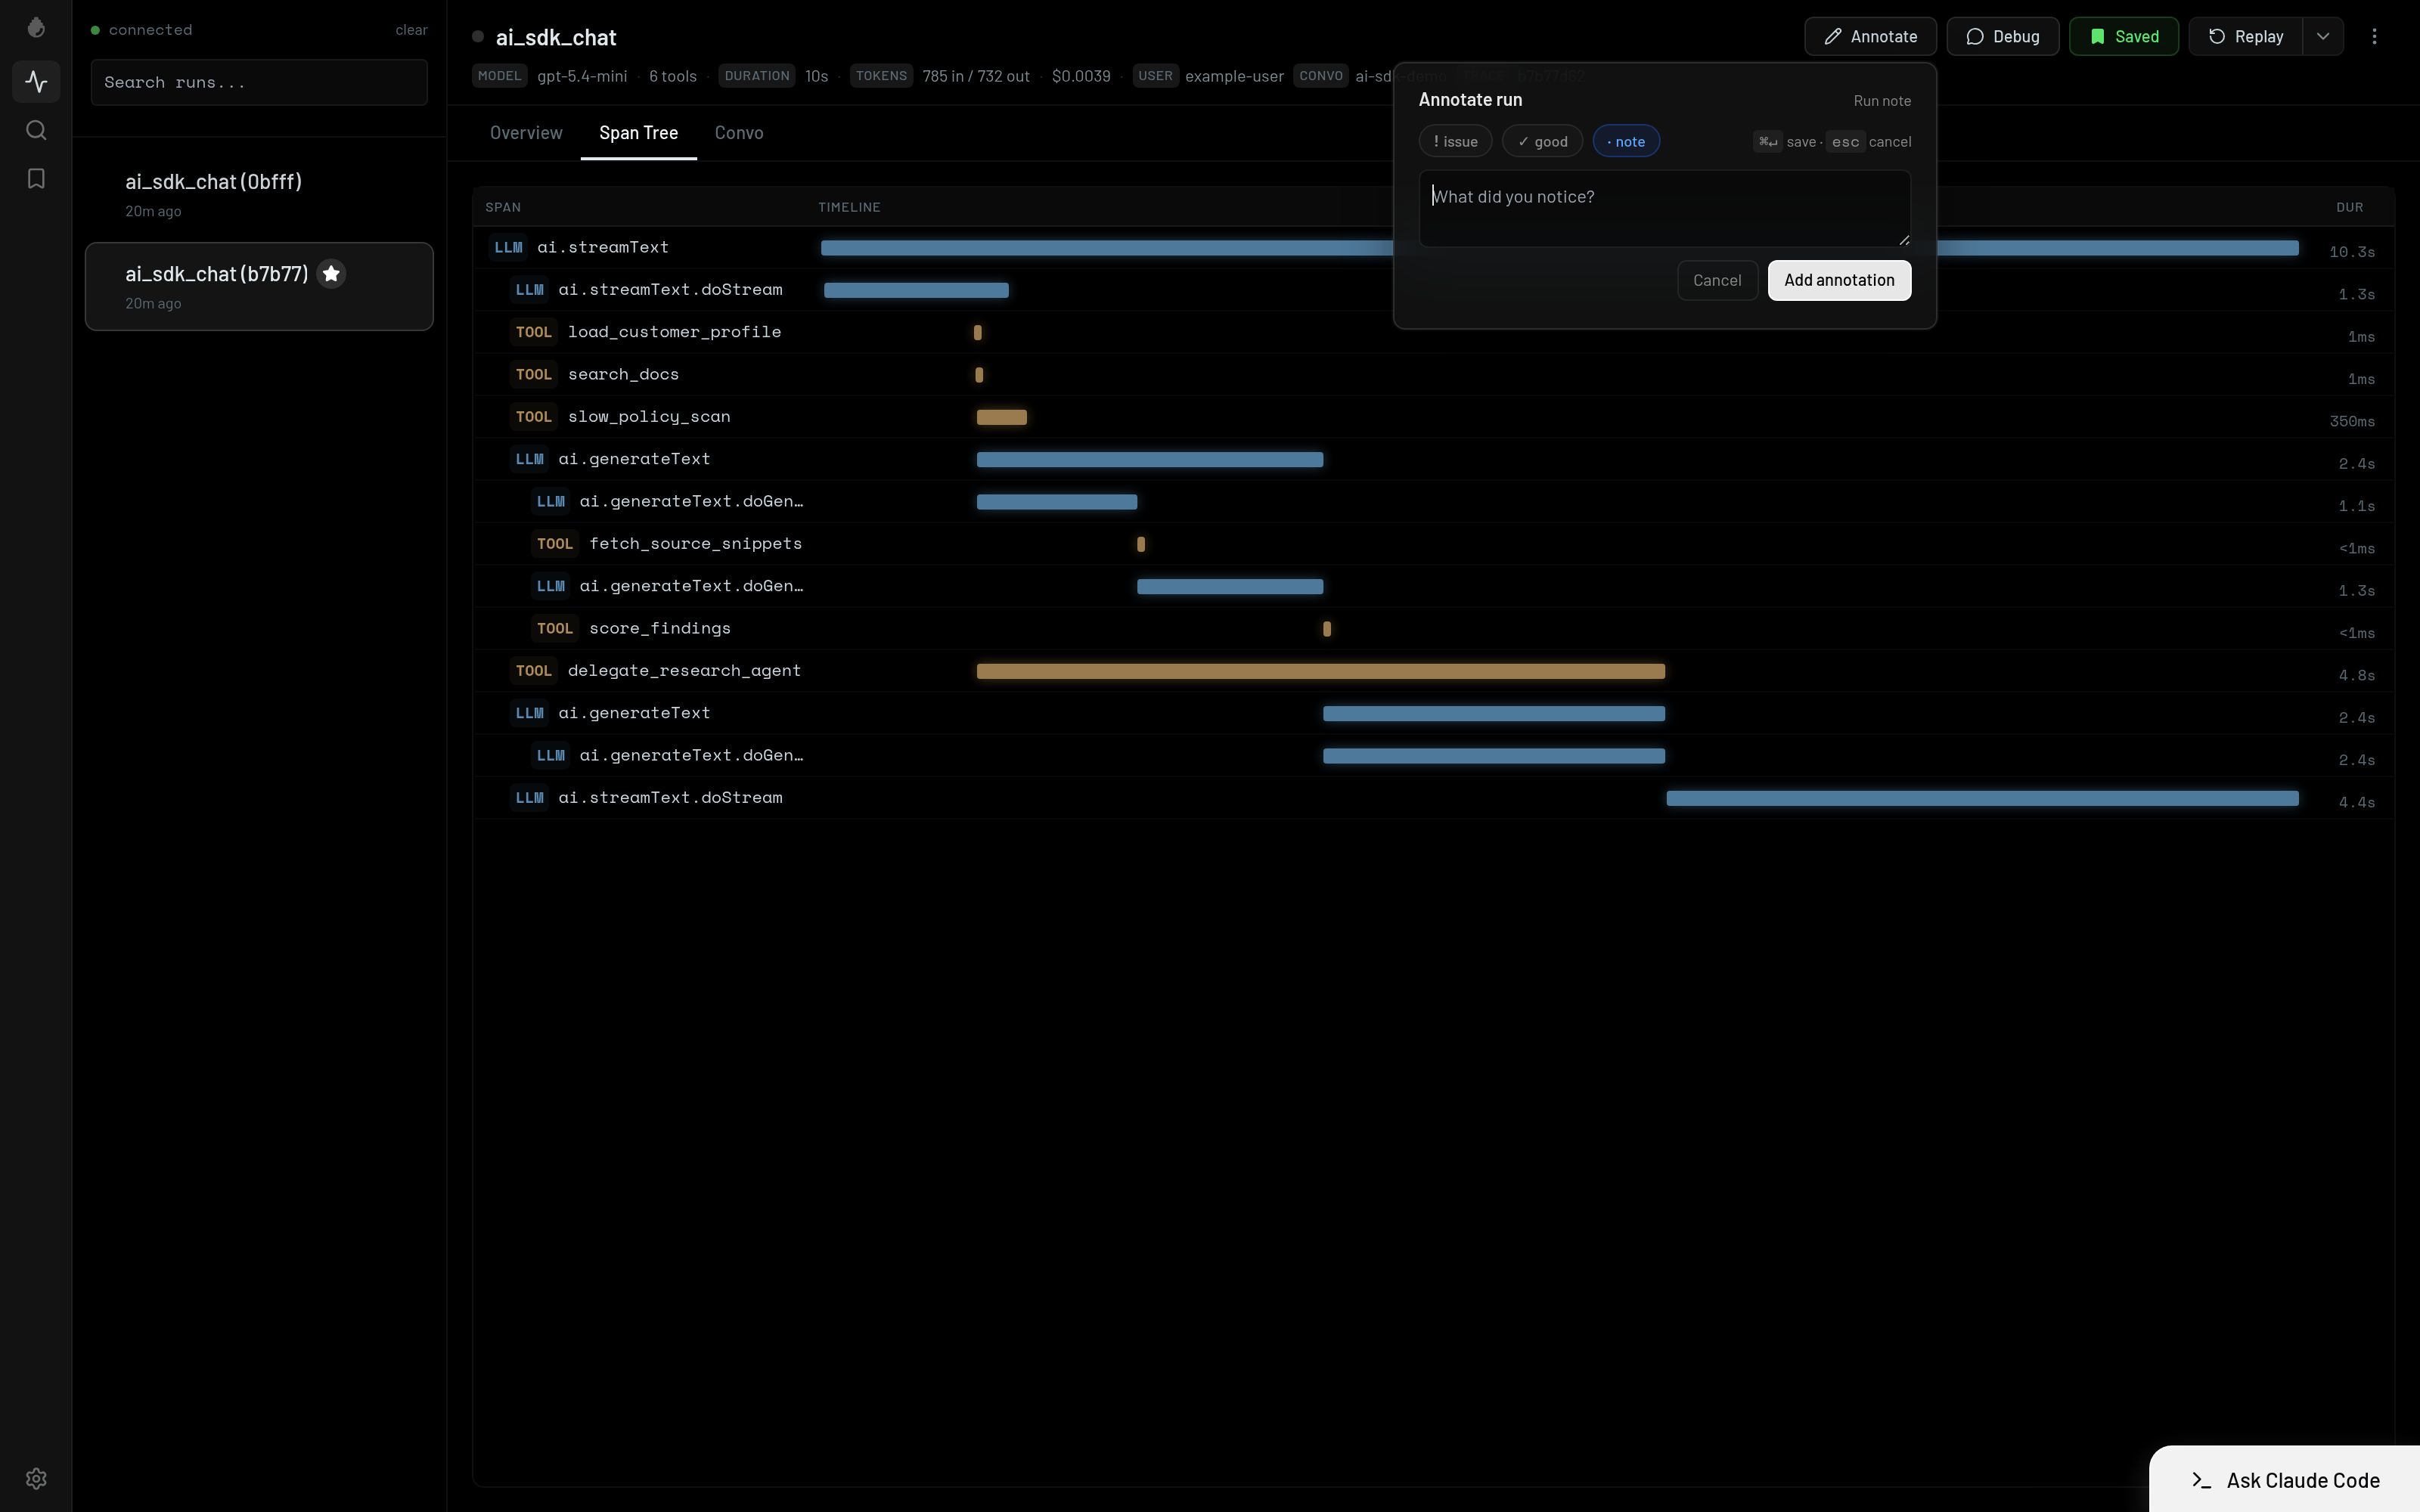This screenshot has height=1512, width=2420.
Task: Select run ai_sdk_chat (b7b77)
Action: click(259, 286)
